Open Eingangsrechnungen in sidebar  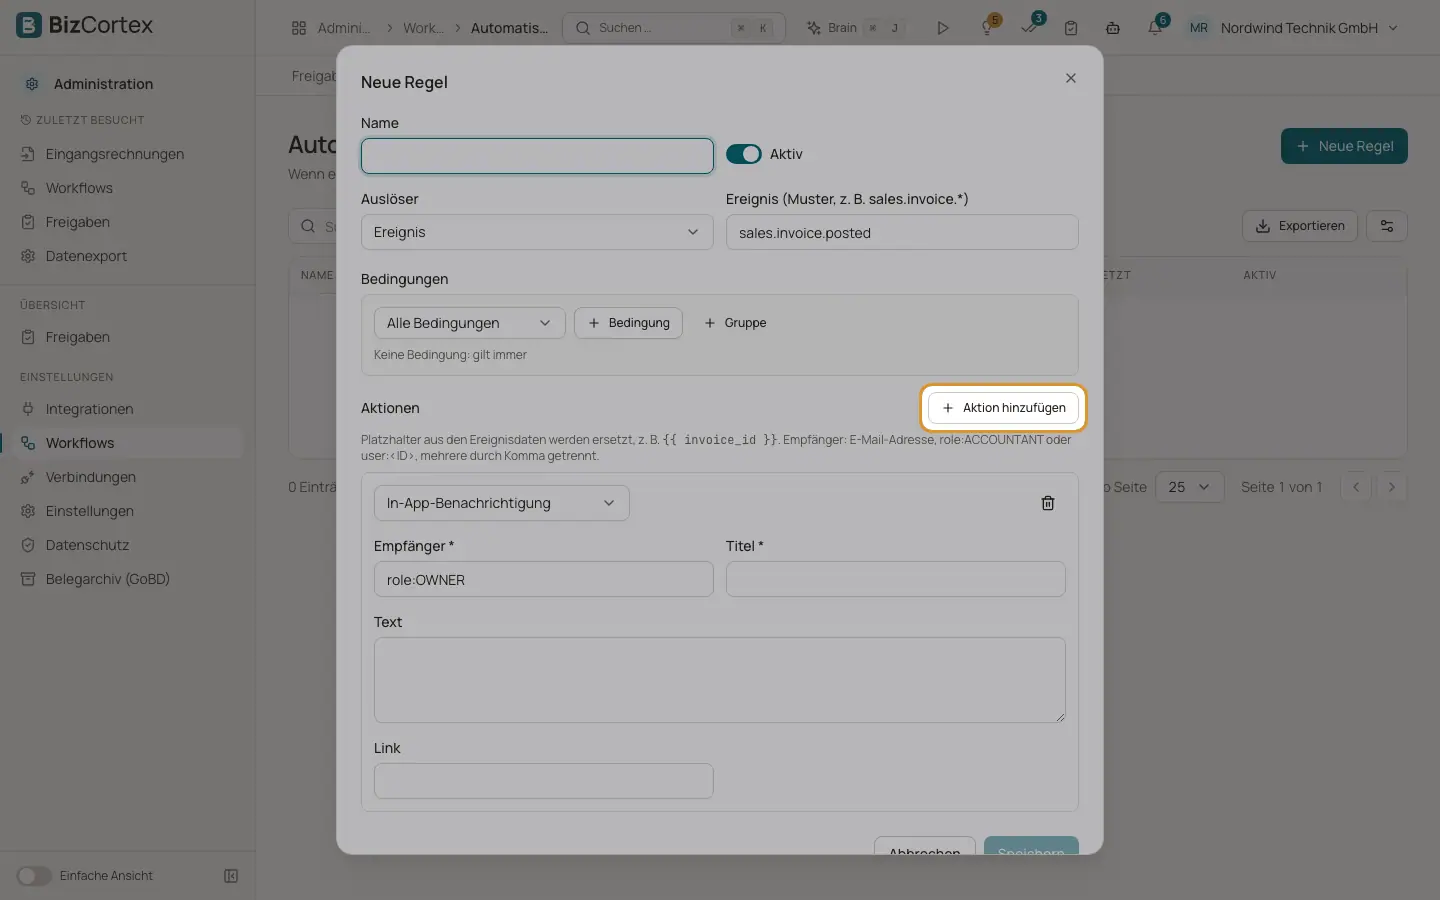pos(114,154)
